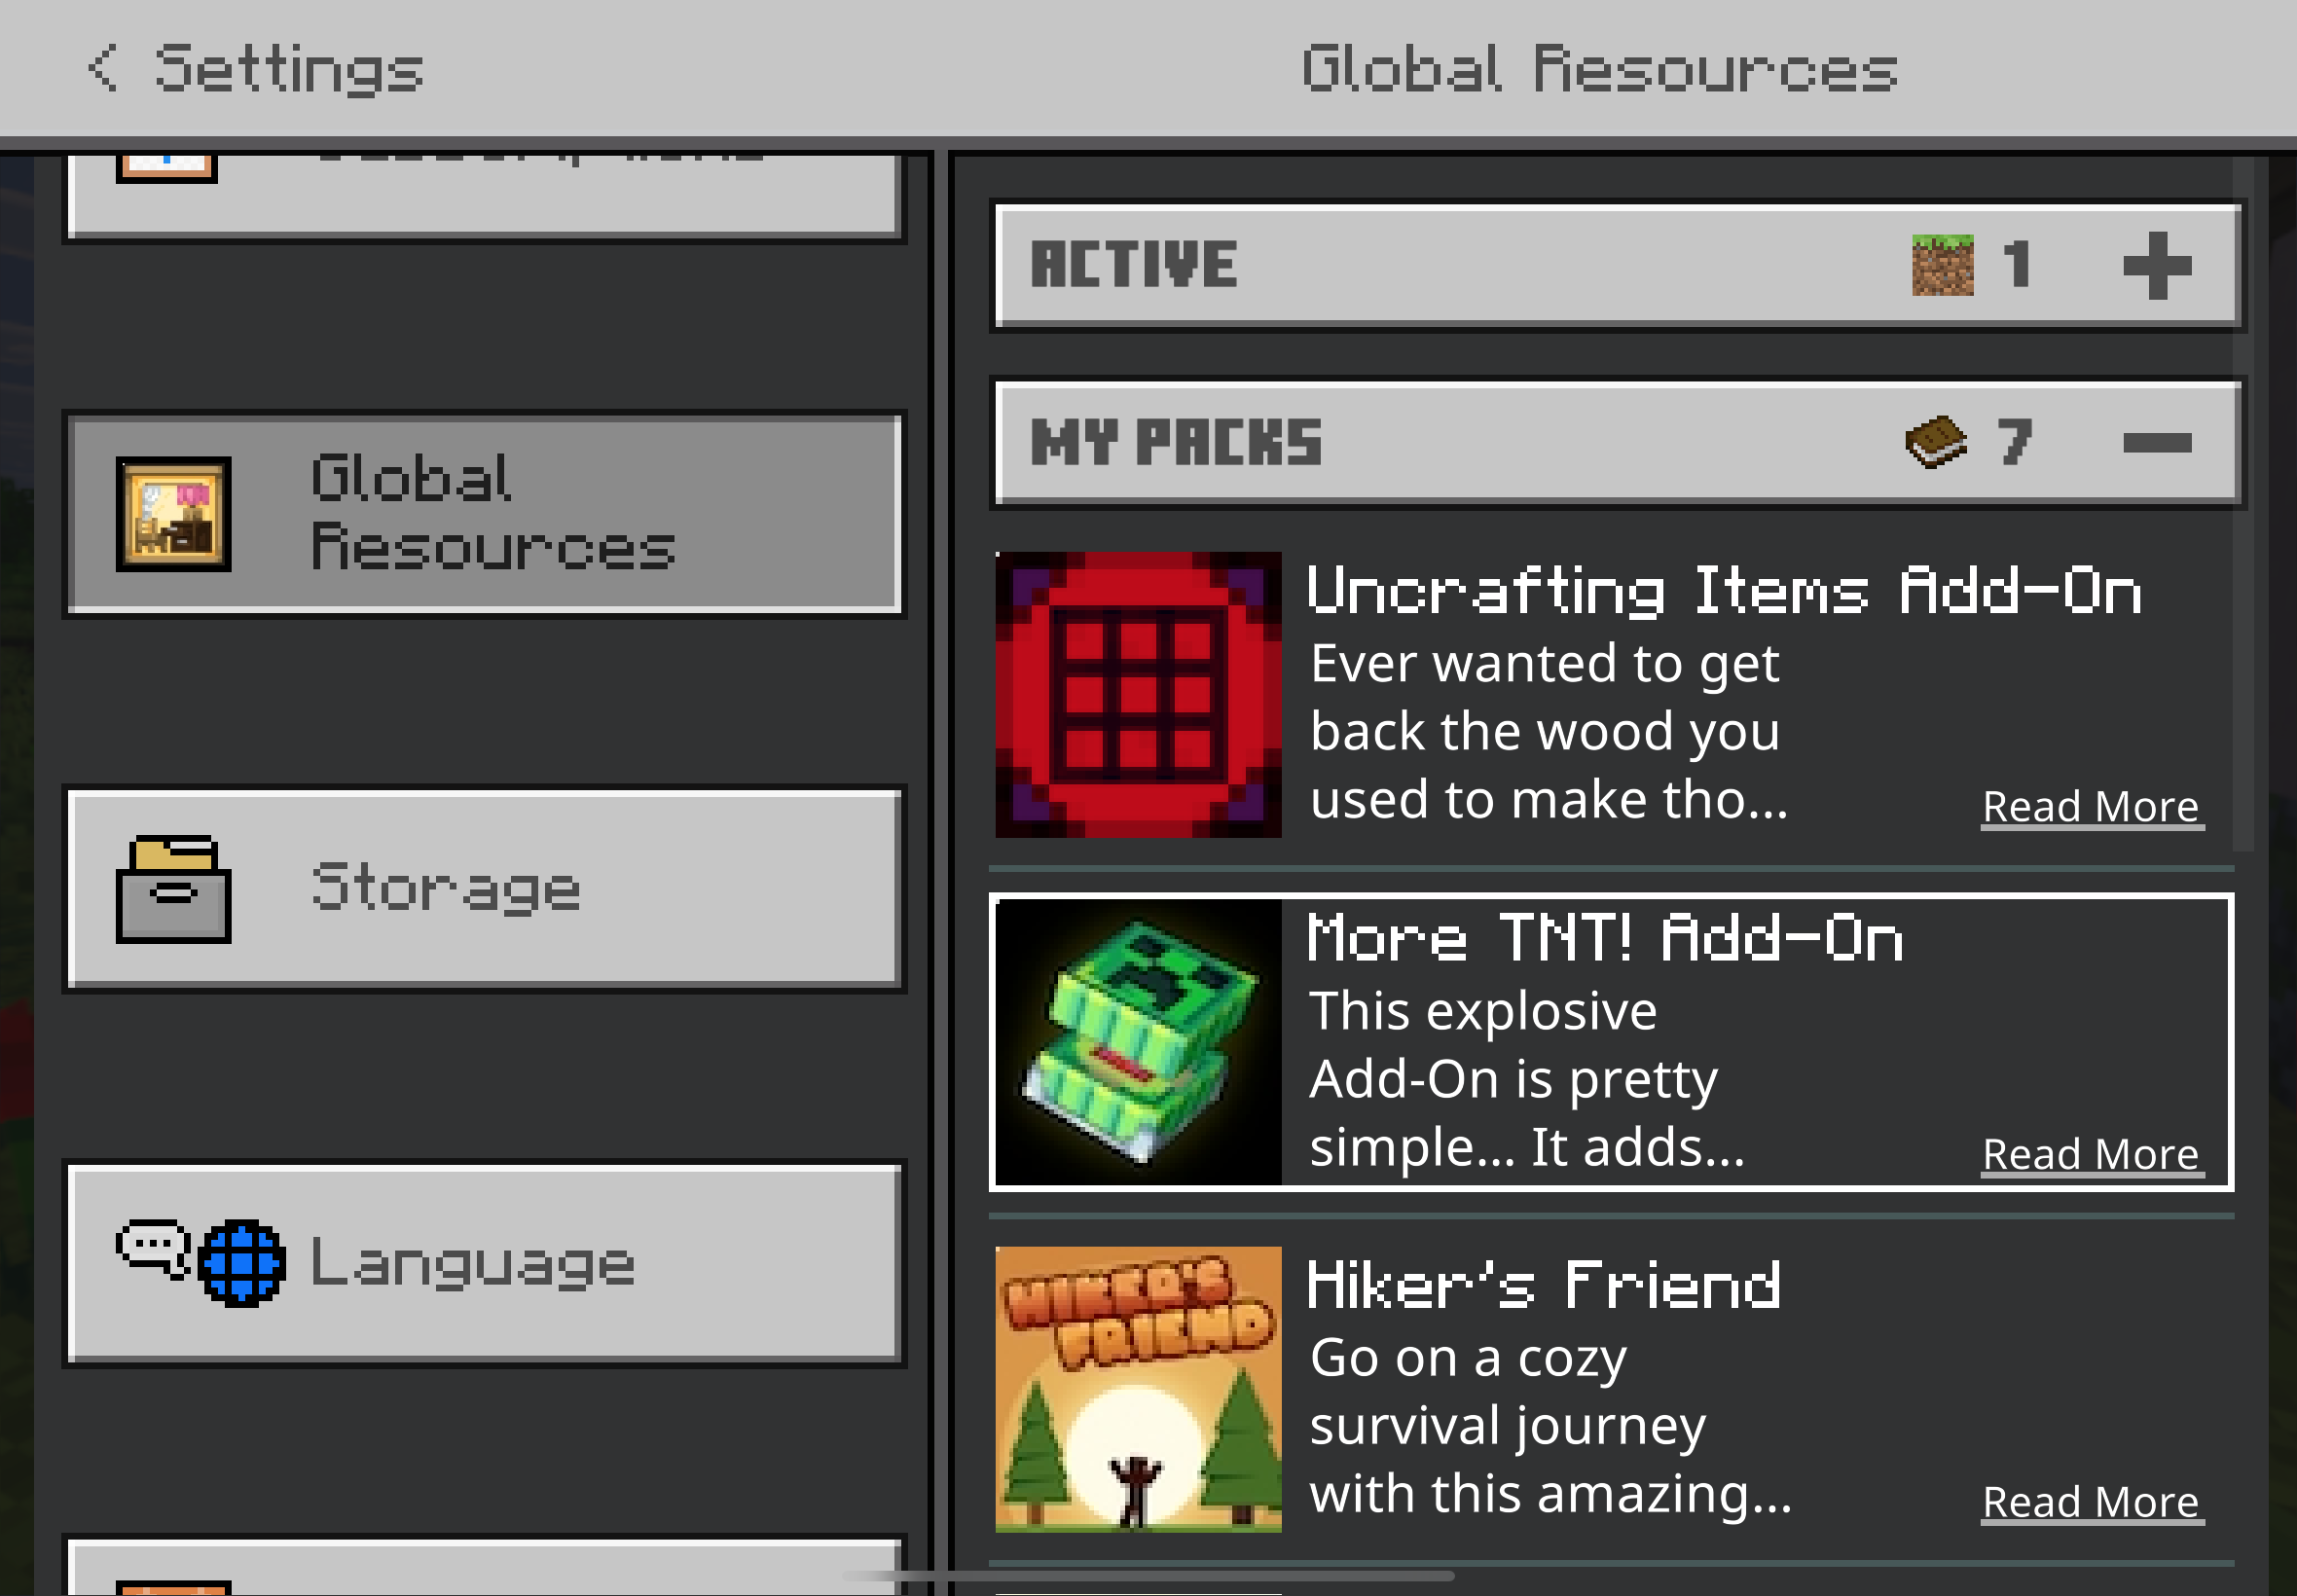Expand the Active packs section plus
Screen dimensions: 2297x1596
2157,265
